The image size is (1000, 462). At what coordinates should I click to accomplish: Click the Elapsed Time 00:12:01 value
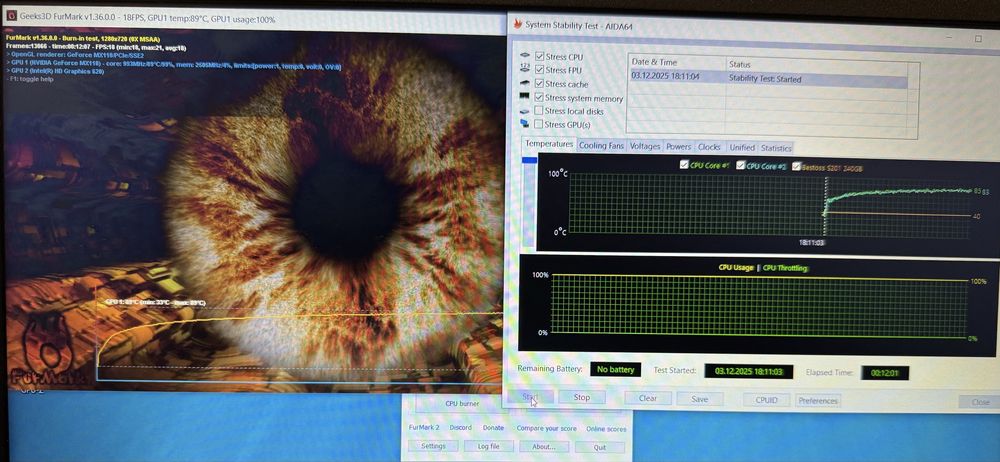(x=885, y=373)
